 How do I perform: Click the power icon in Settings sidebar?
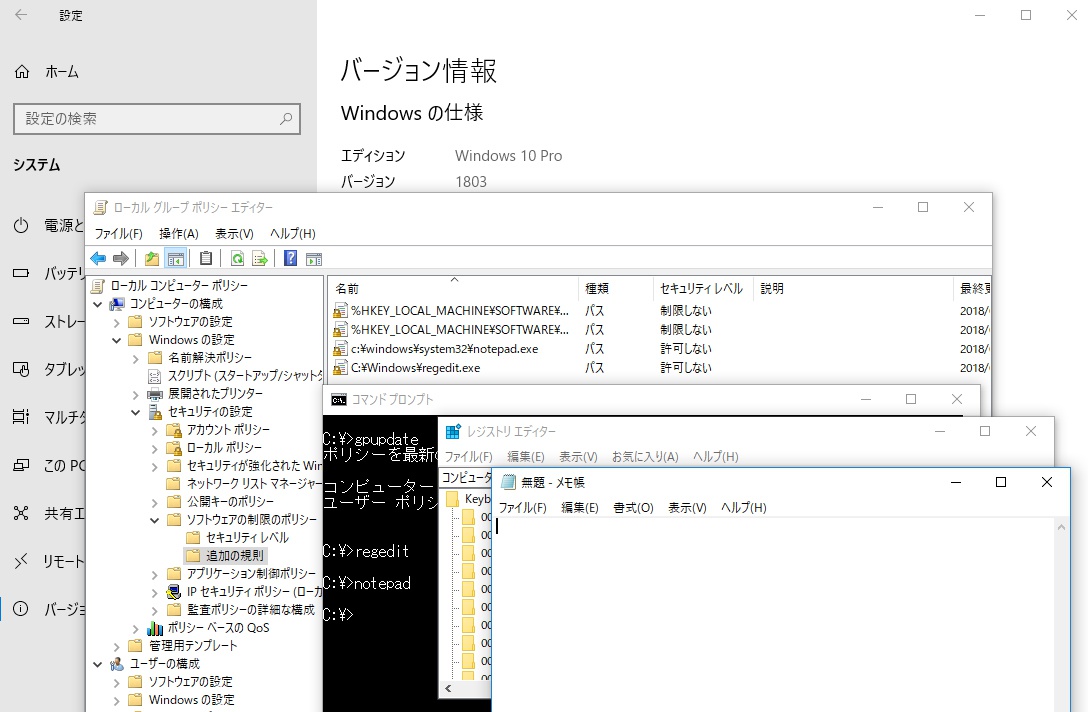22,226
